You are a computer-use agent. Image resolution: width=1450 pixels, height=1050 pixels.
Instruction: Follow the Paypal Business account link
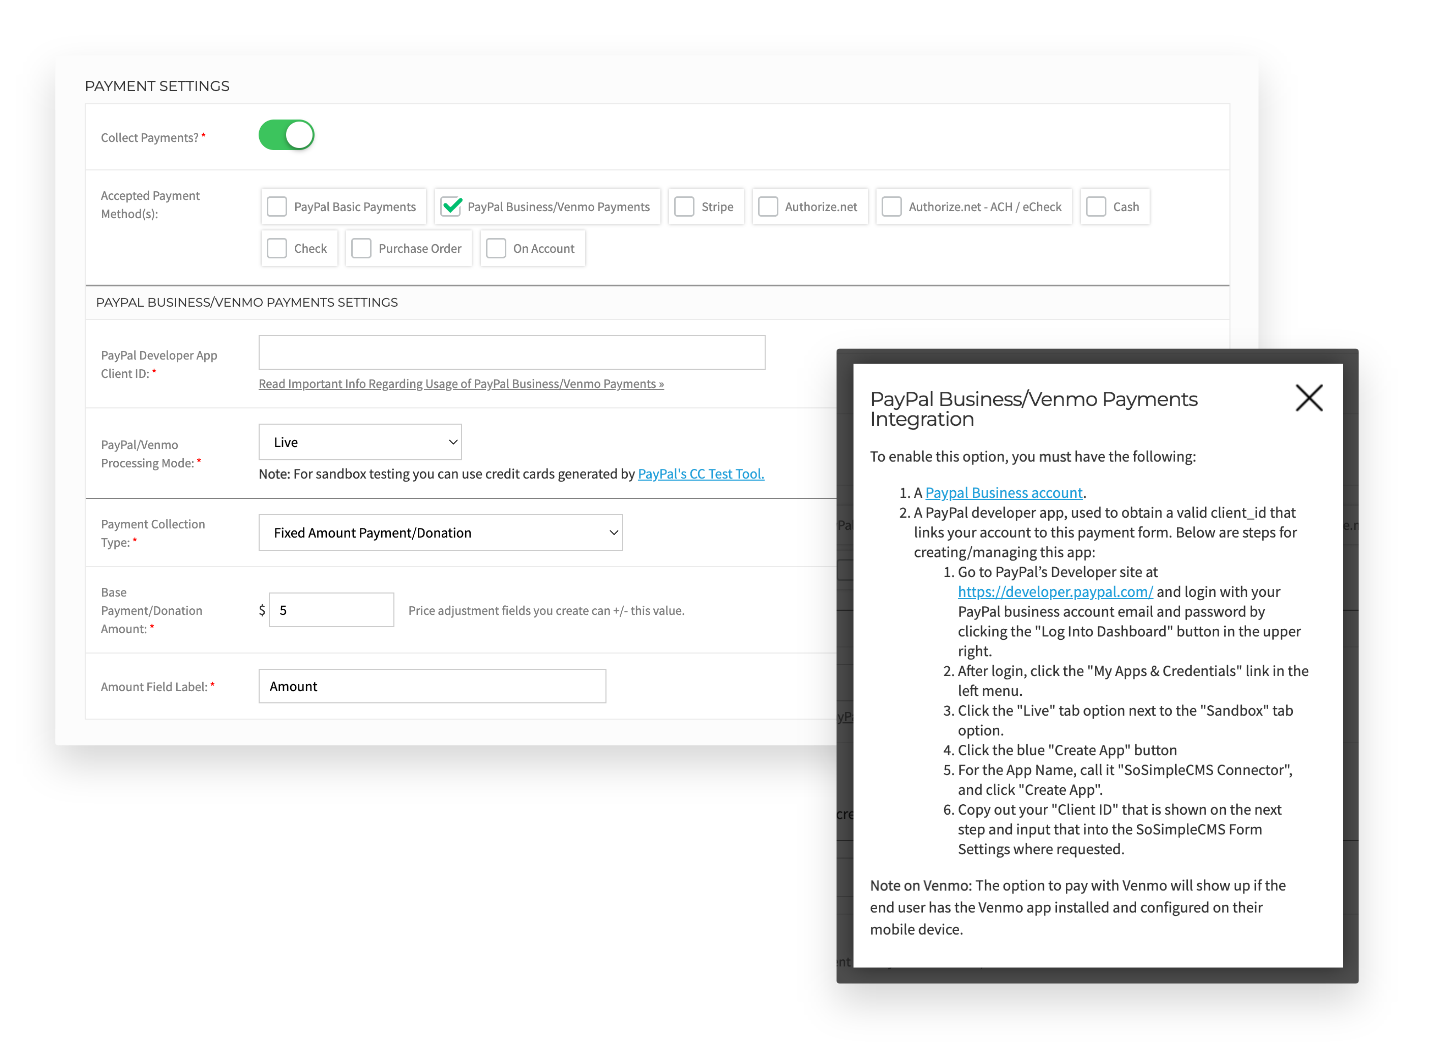click(1003, 493)
